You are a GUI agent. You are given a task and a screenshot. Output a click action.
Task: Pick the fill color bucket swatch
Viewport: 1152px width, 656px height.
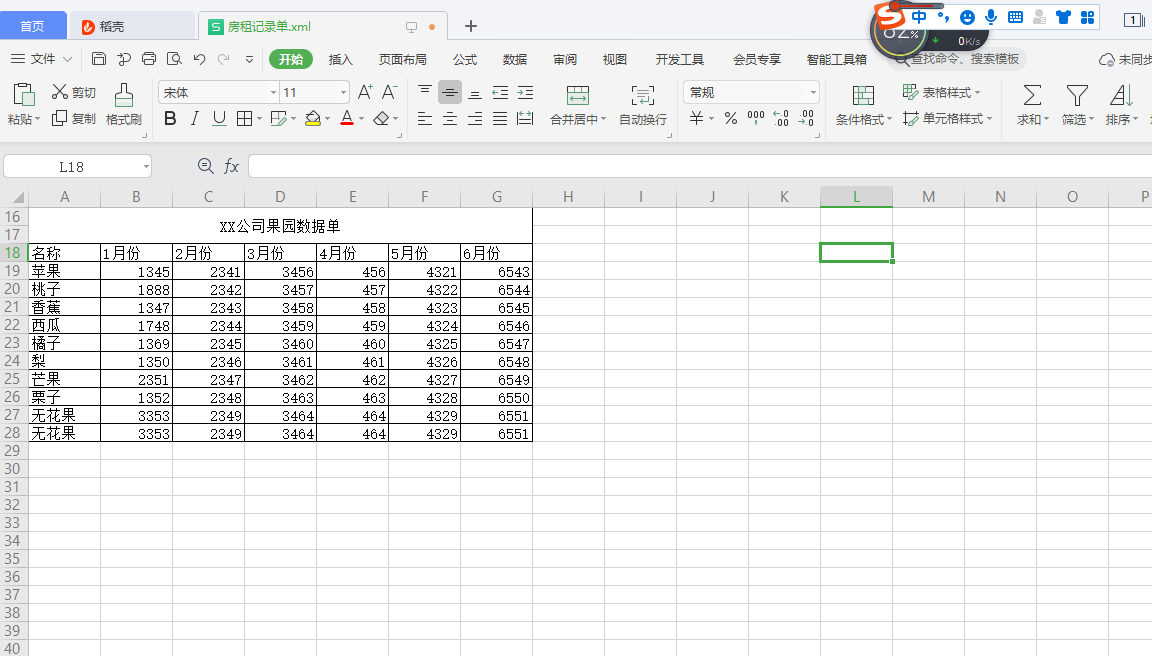313,118
